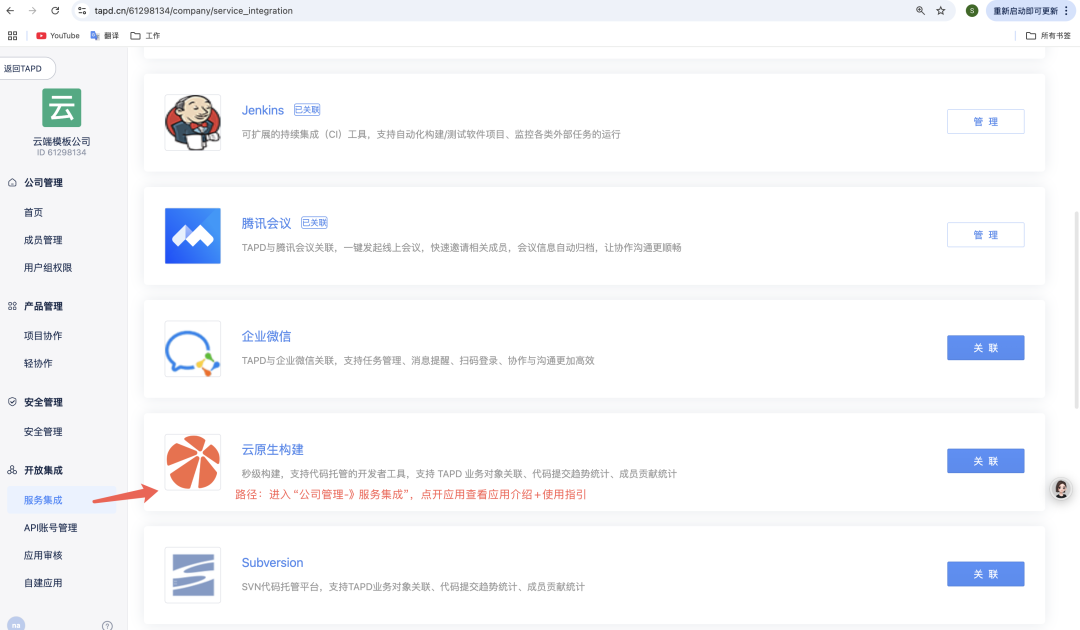Click the 已关联 badge beside 腾讯会议
The width and height of the screenshot is (1080, 630).
pyautogui.click(x=314, y=222)
